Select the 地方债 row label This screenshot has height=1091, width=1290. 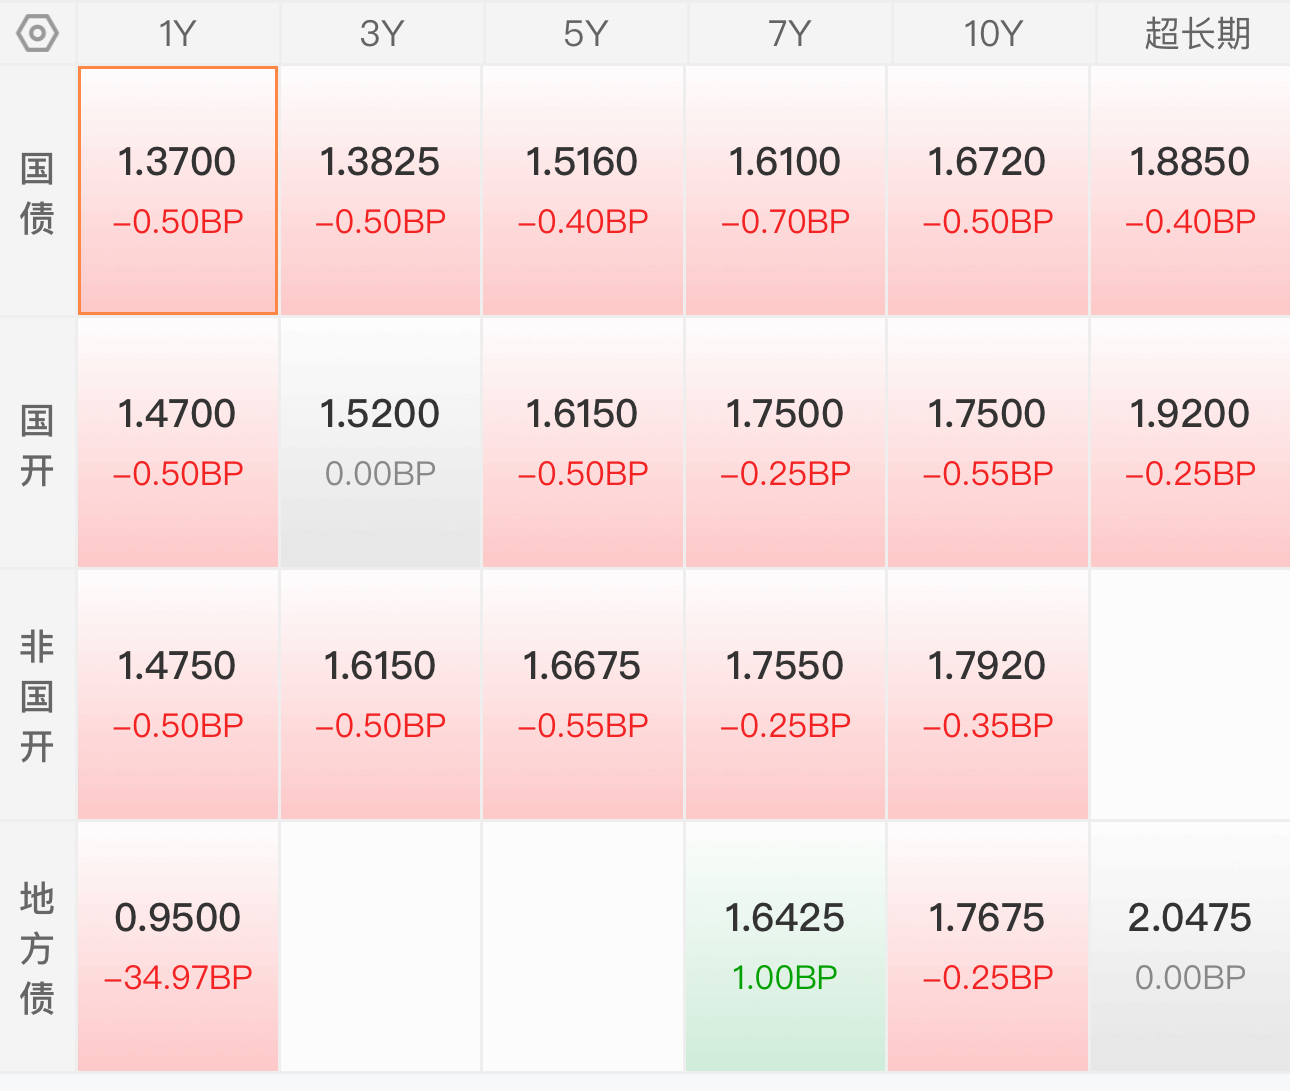pyautogui.click(x=38, y=948)
